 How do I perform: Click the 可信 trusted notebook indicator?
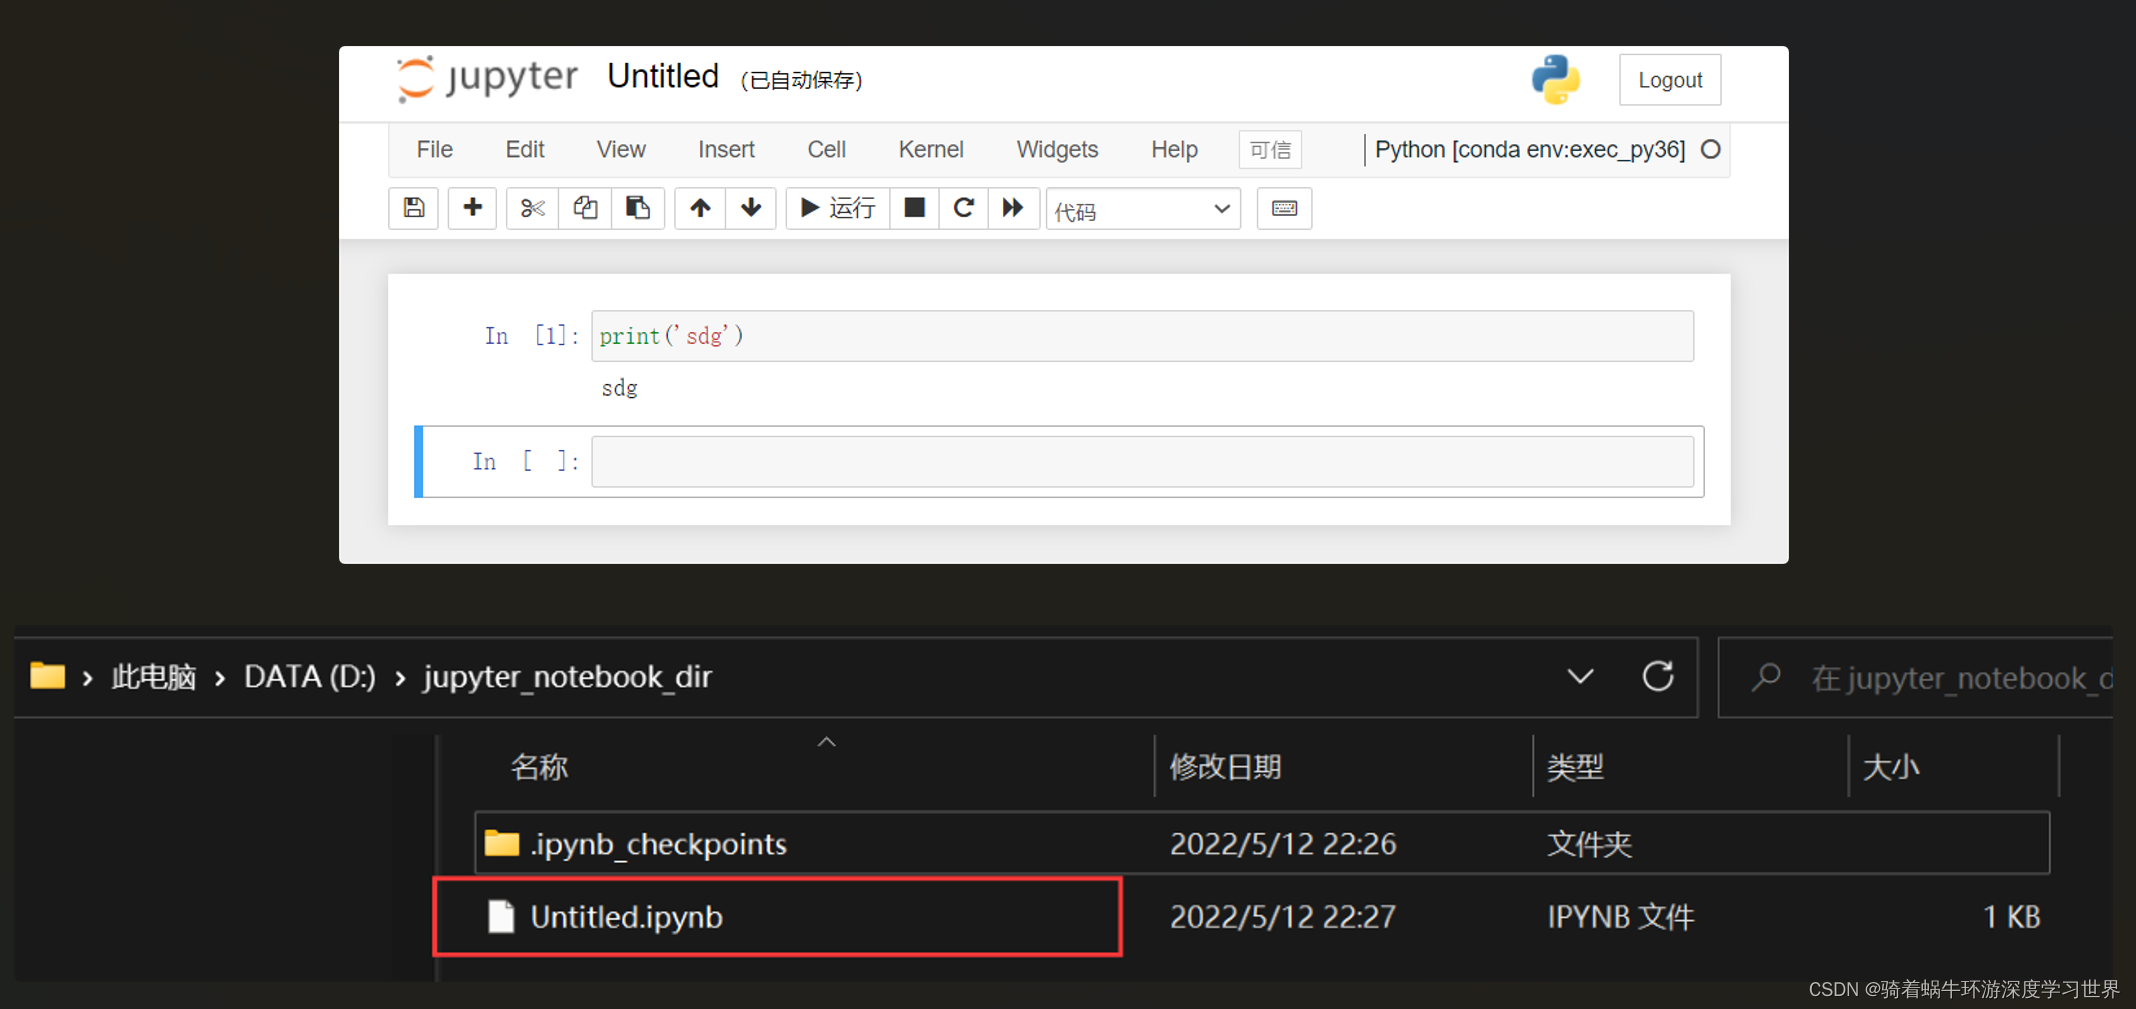1270,150
